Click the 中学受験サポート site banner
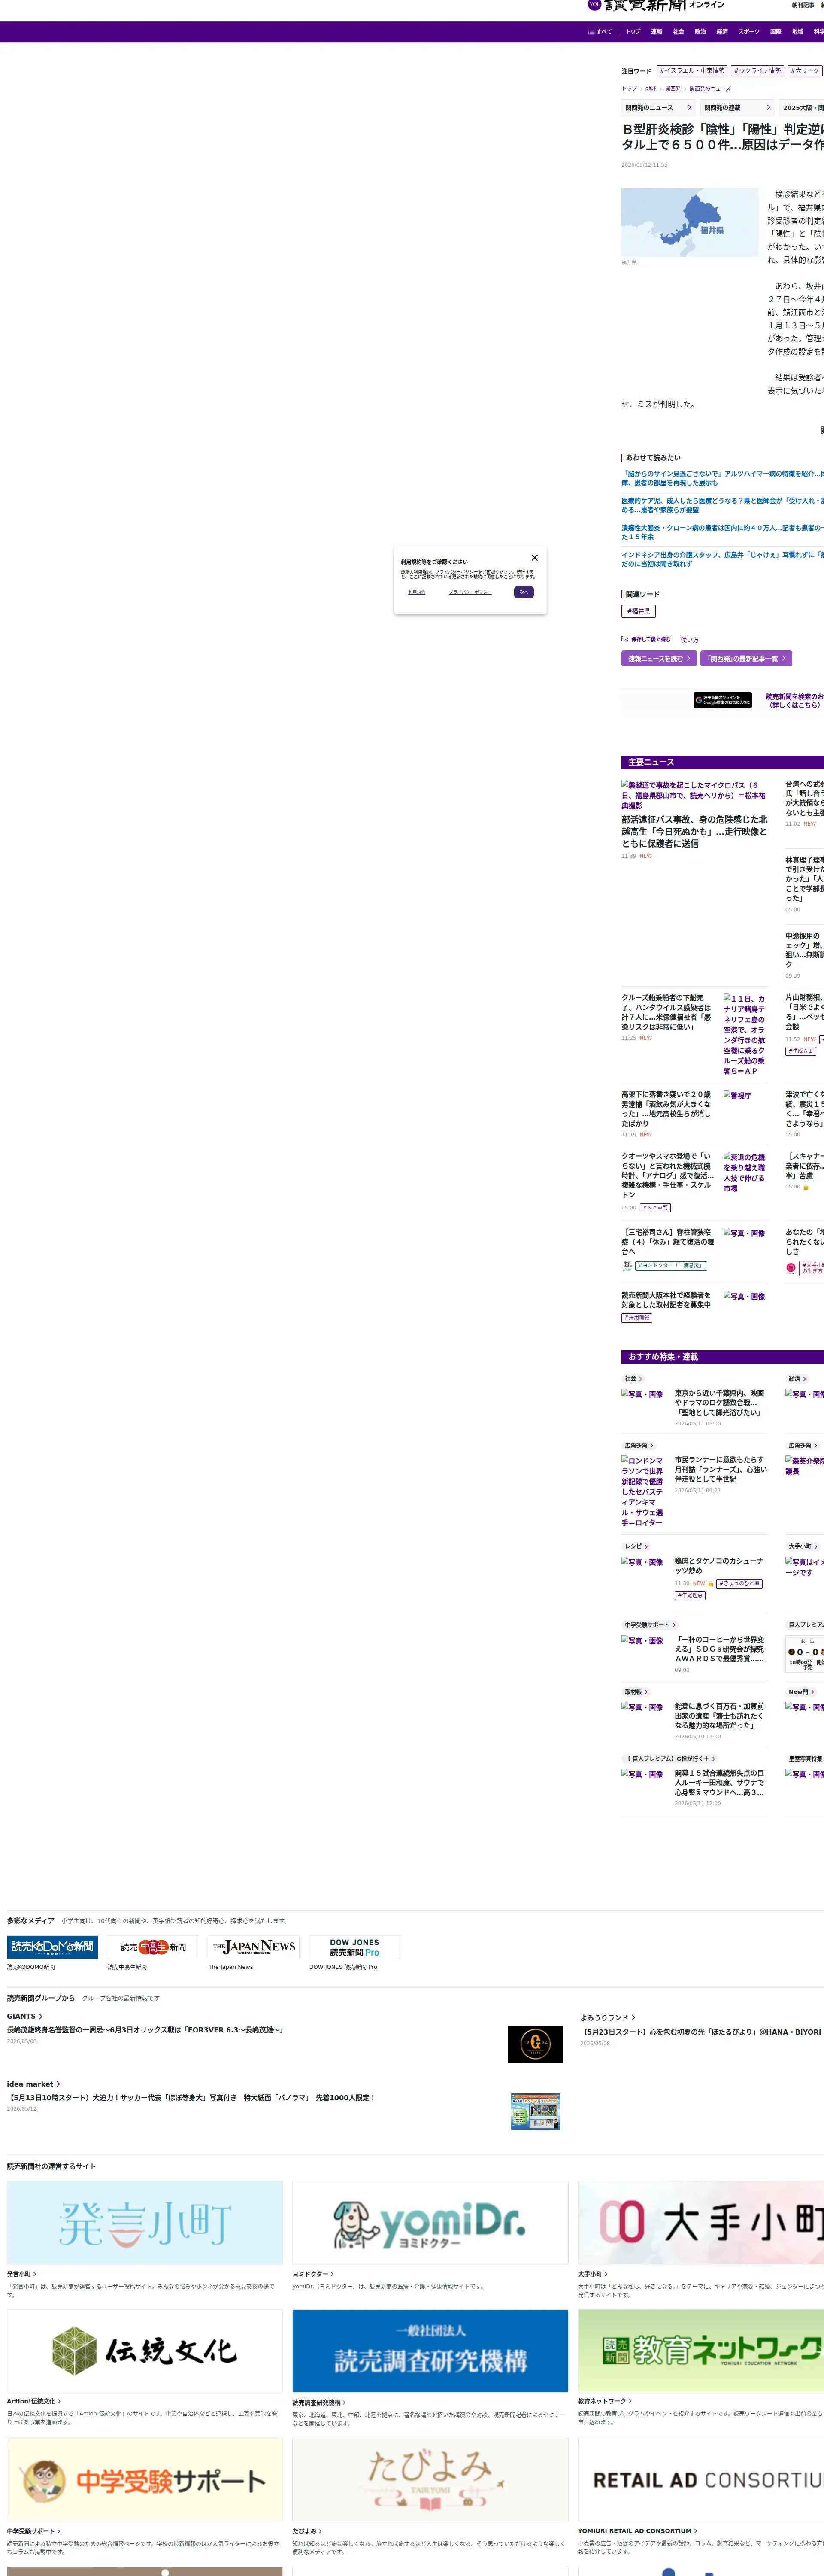The height and width of the screenshot is (2576, 824). point(145,2479)
